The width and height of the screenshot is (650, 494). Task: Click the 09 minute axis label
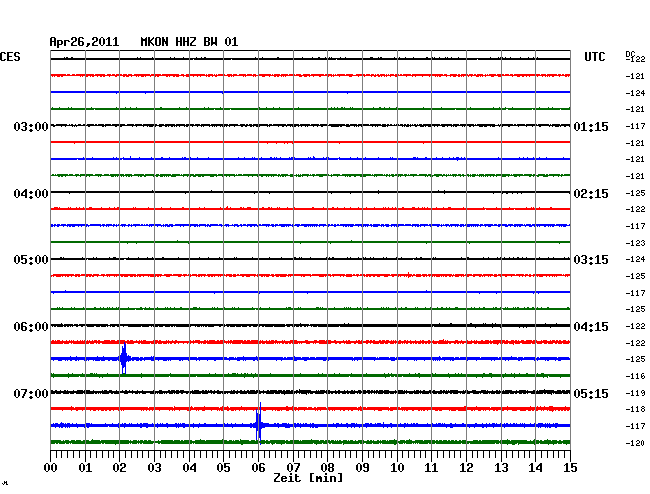(362, 467)
